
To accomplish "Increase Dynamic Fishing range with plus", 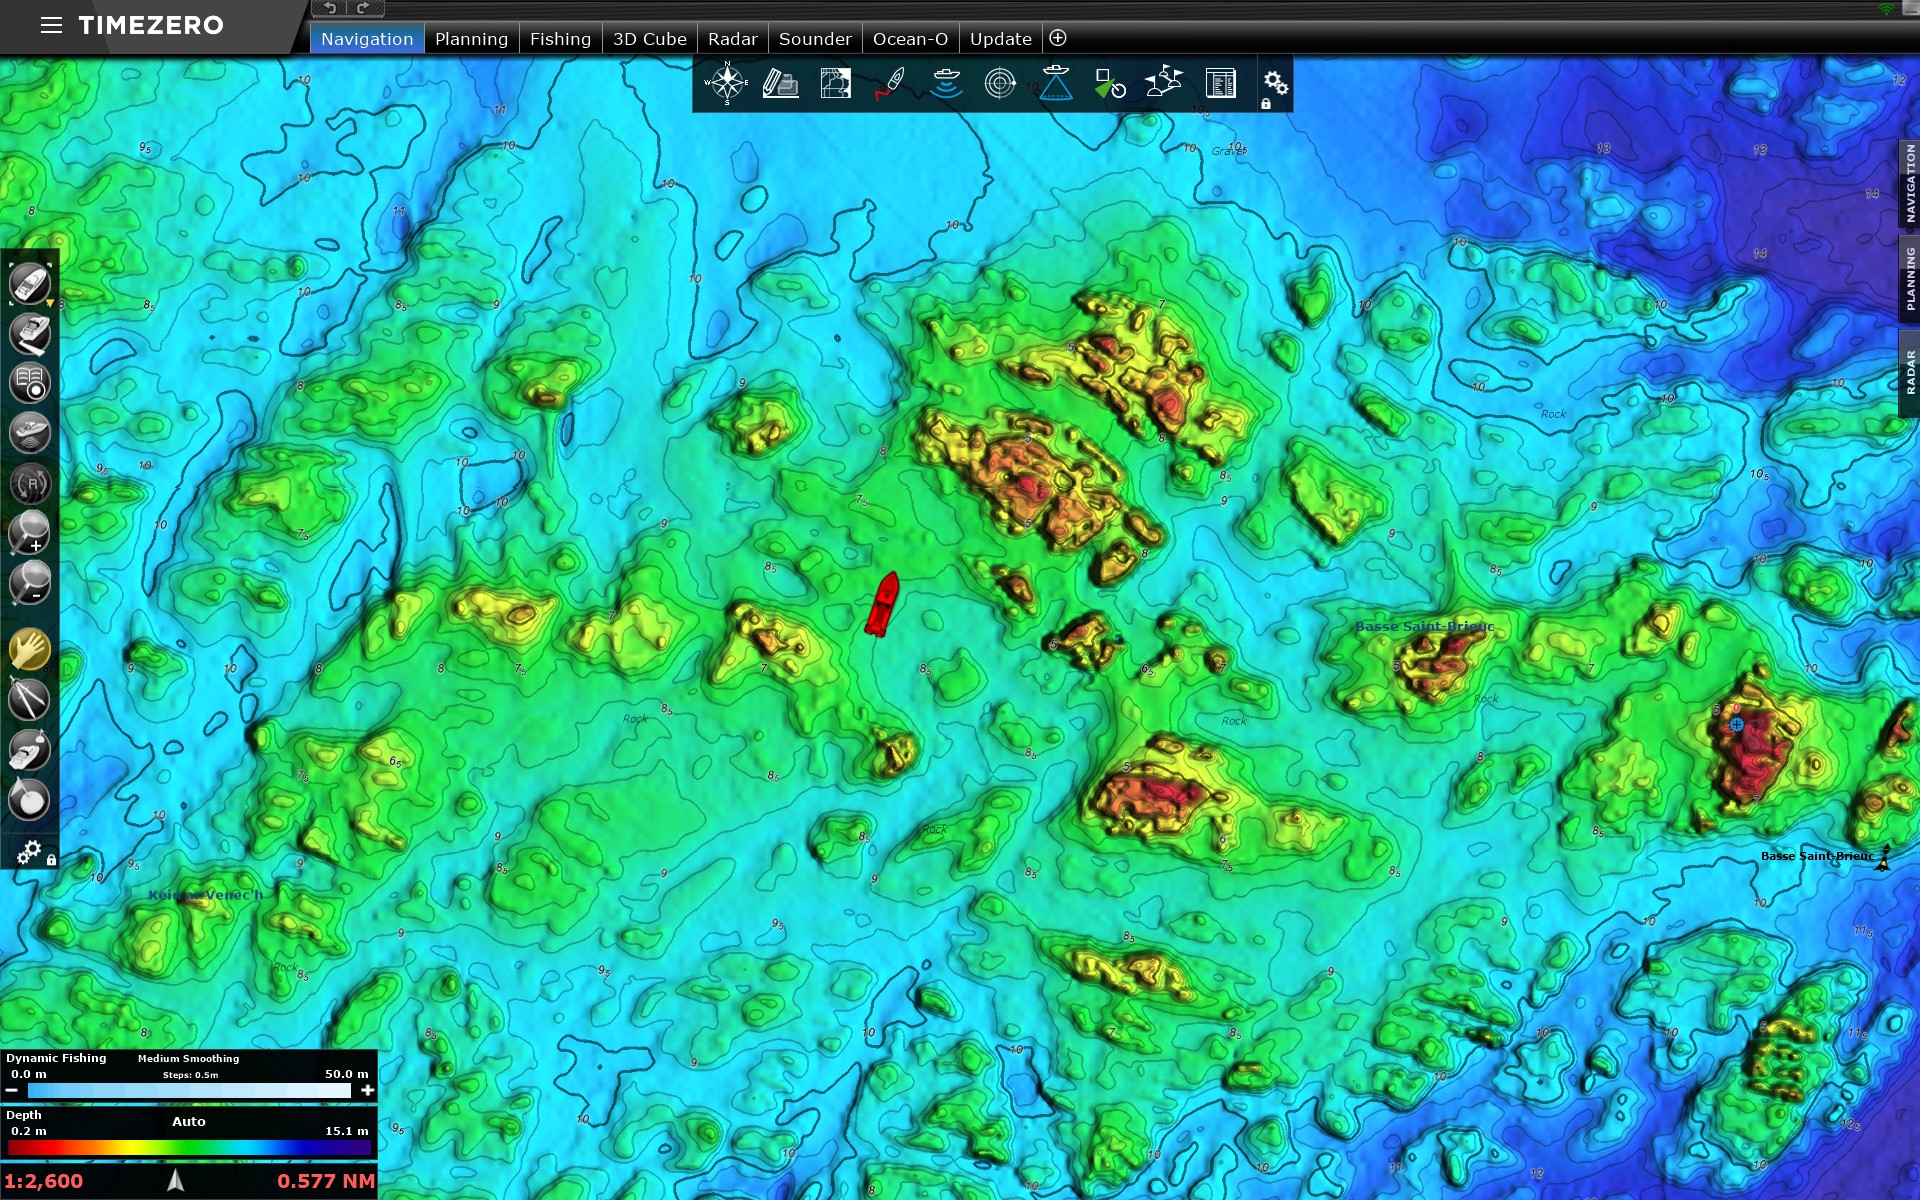I will tap(367, 1090).
